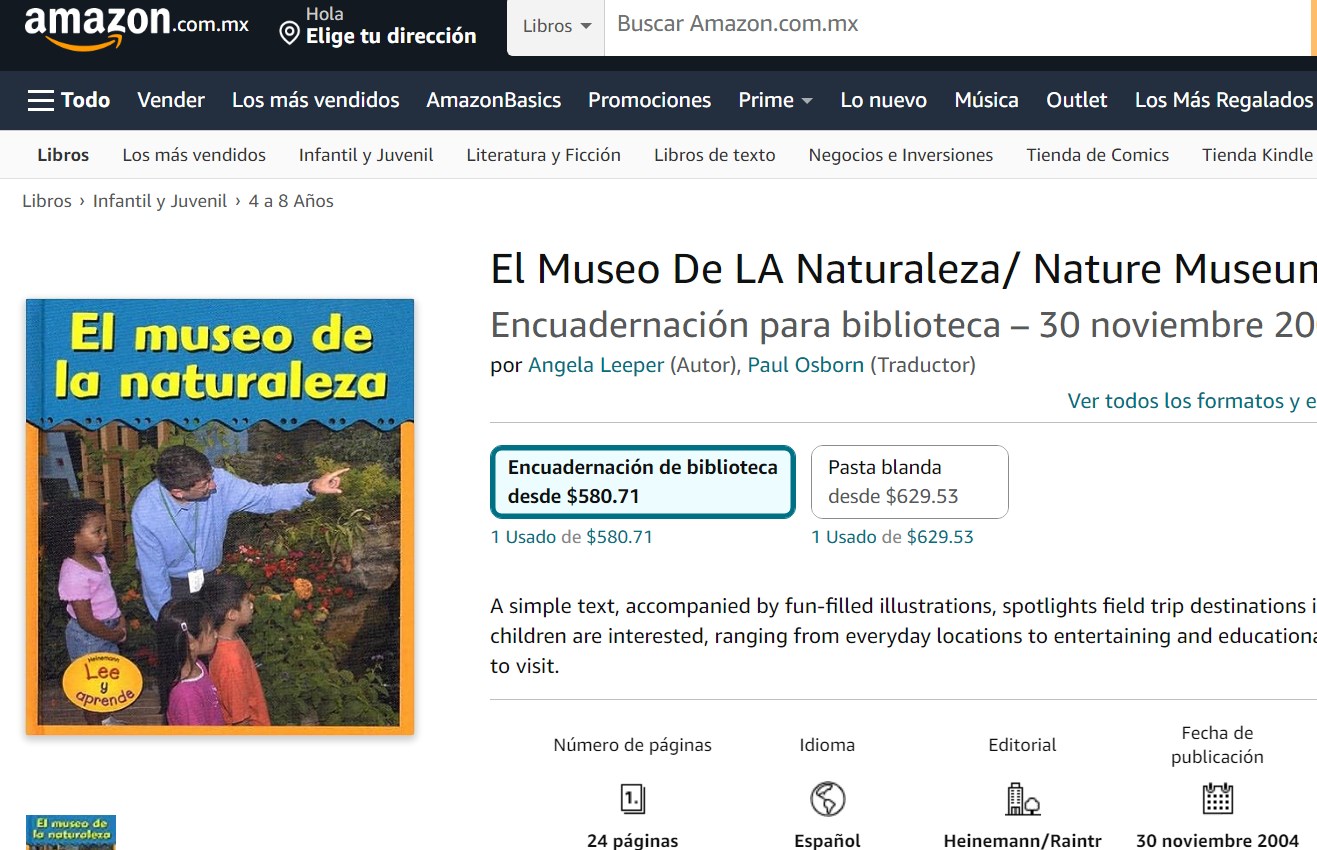1317x850 pixels.
Task: Open author Angela Leeper's page
Action: (x=596, y=365)
